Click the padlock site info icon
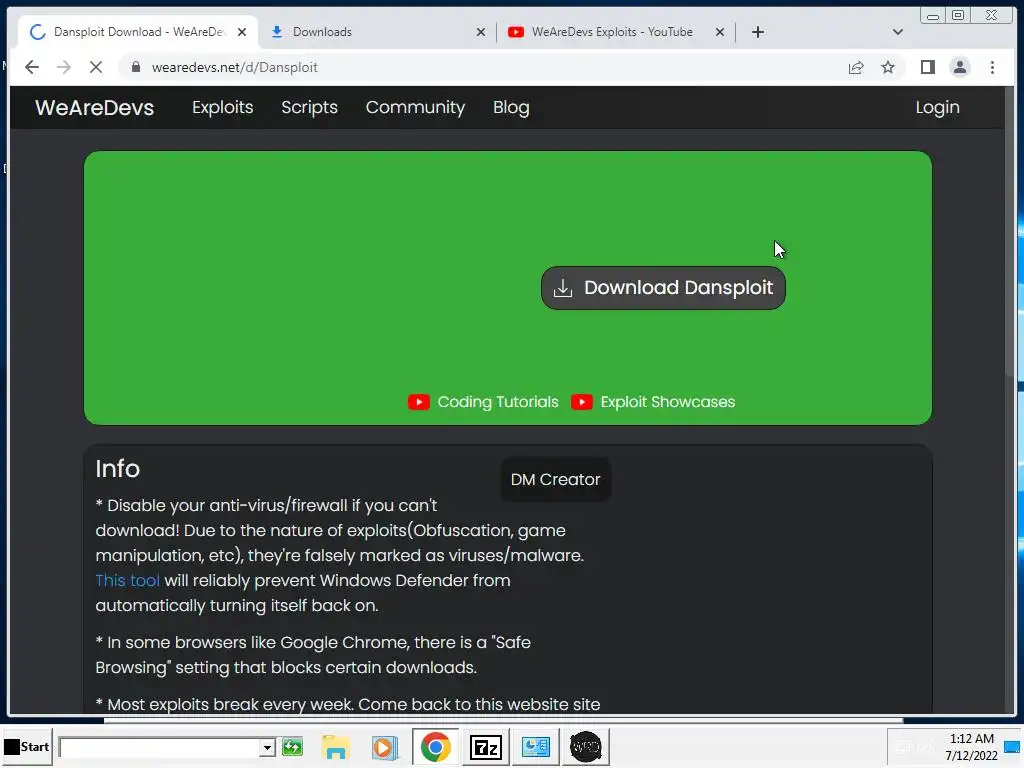This screenshot has height=768, width=1024. 136,67
